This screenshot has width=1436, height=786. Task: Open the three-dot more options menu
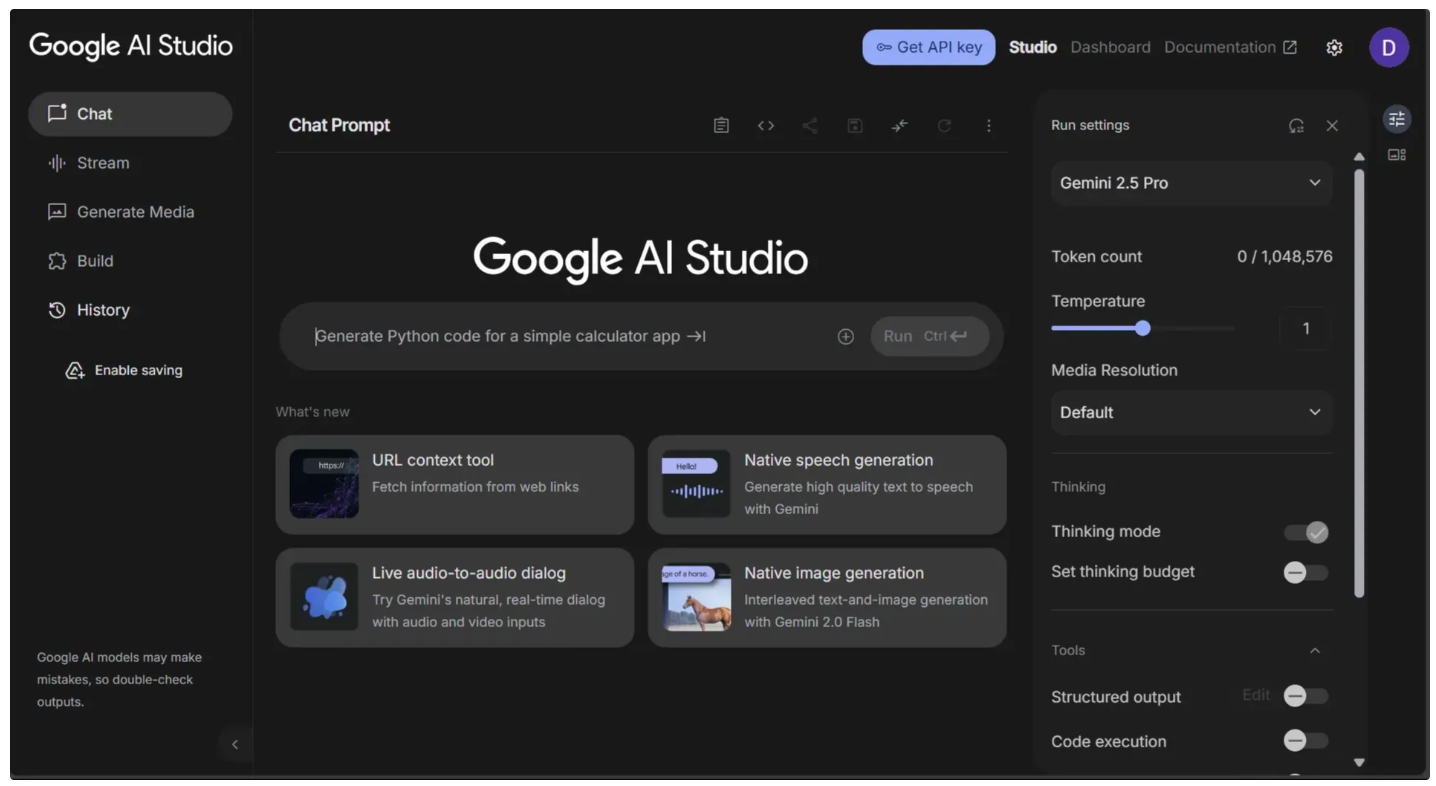(x=988, y=126)
